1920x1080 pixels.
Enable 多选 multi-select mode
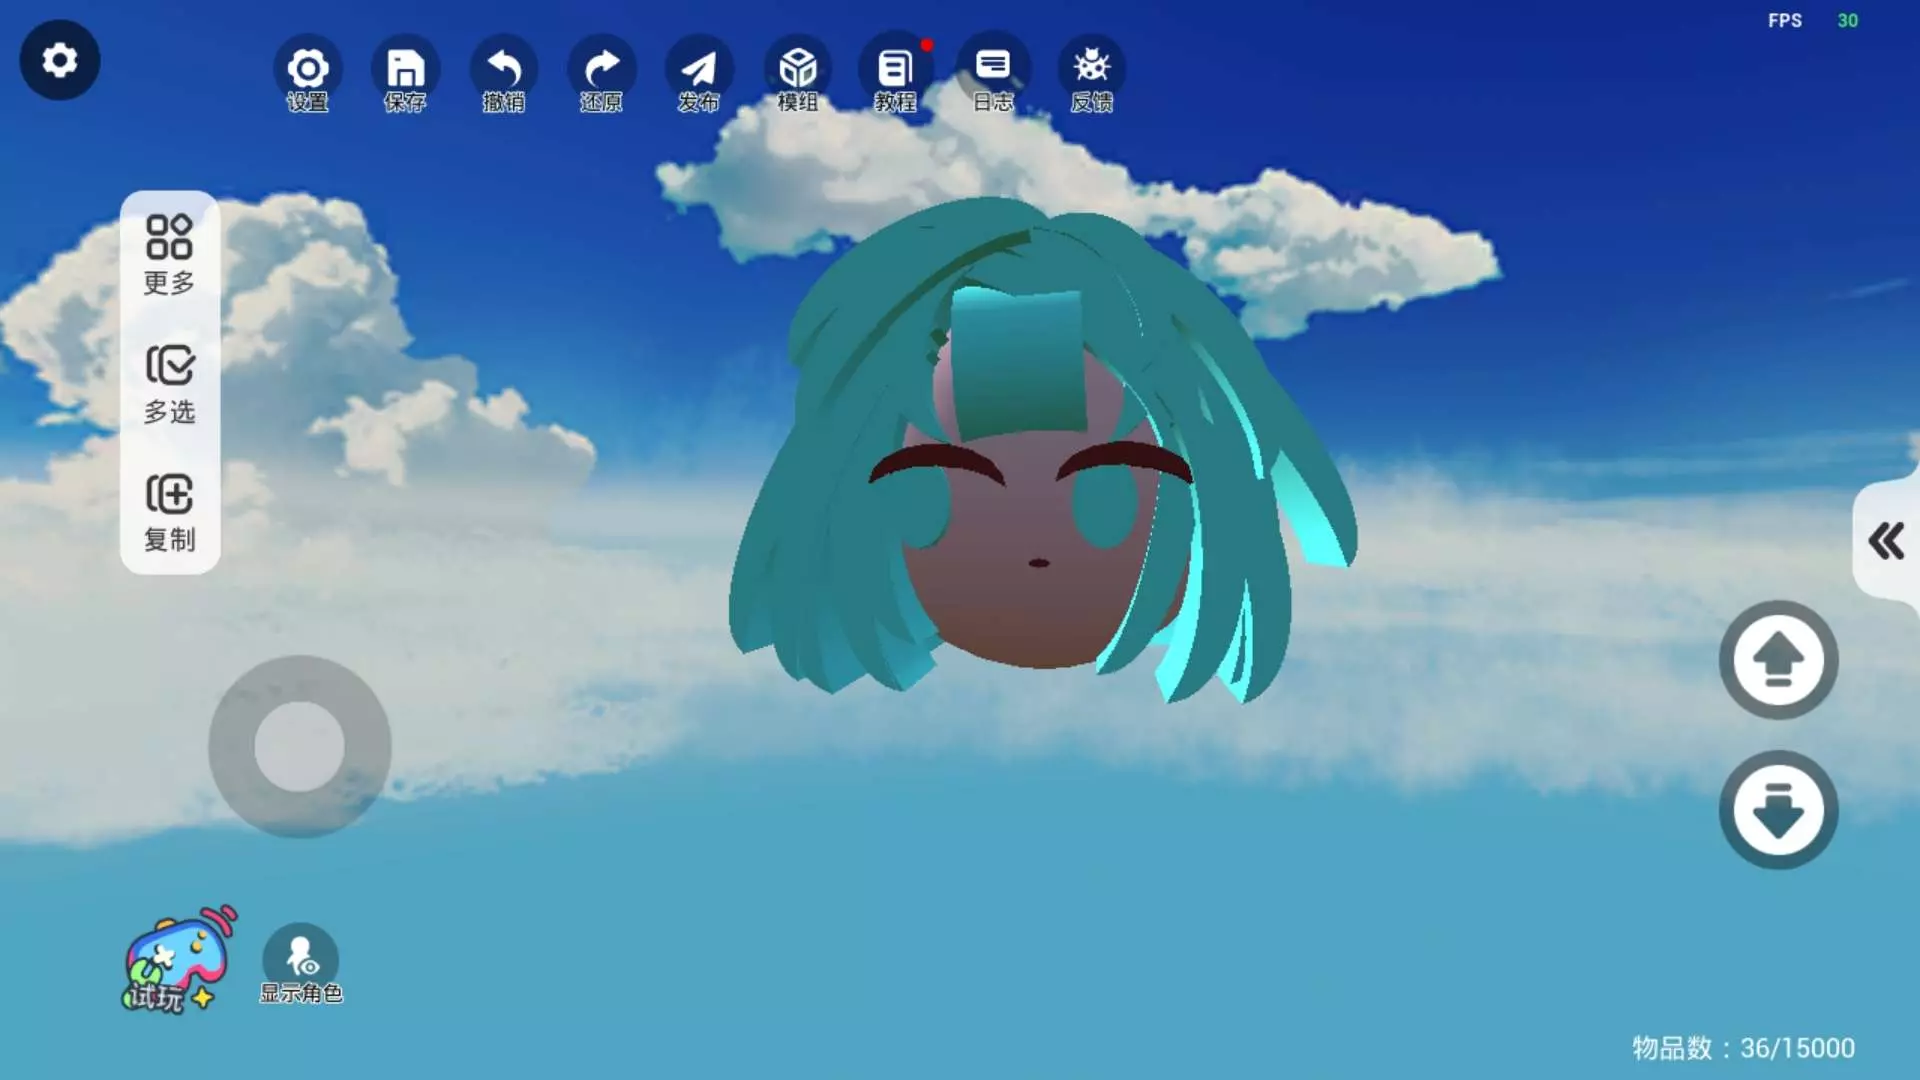169,384
